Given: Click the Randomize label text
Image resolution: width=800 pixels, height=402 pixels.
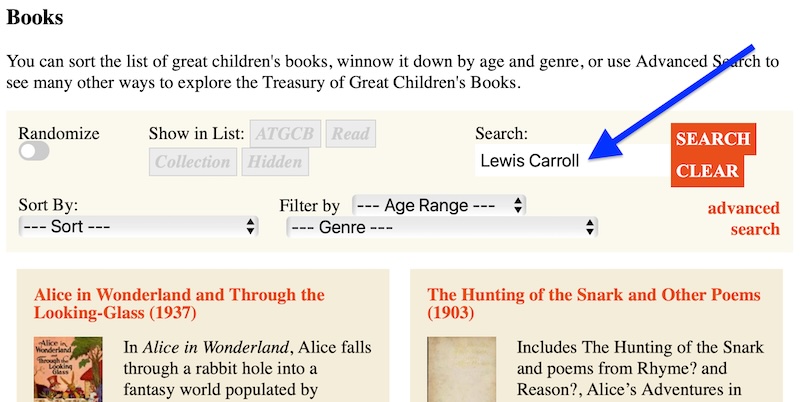Looking at the screenshot, I should click(x=59, y=133).
